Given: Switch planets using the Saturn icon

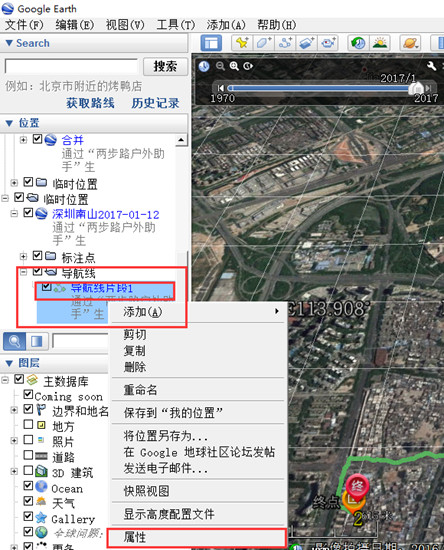Looking at the screenshot, I should click(410, 43).
